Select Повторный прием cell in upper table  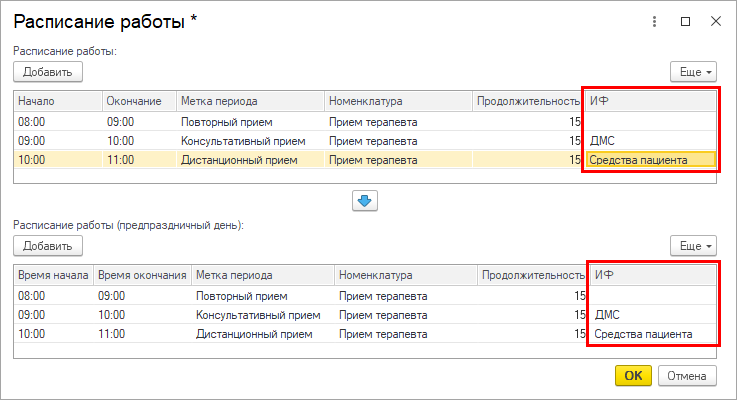(x=250, y=122)
